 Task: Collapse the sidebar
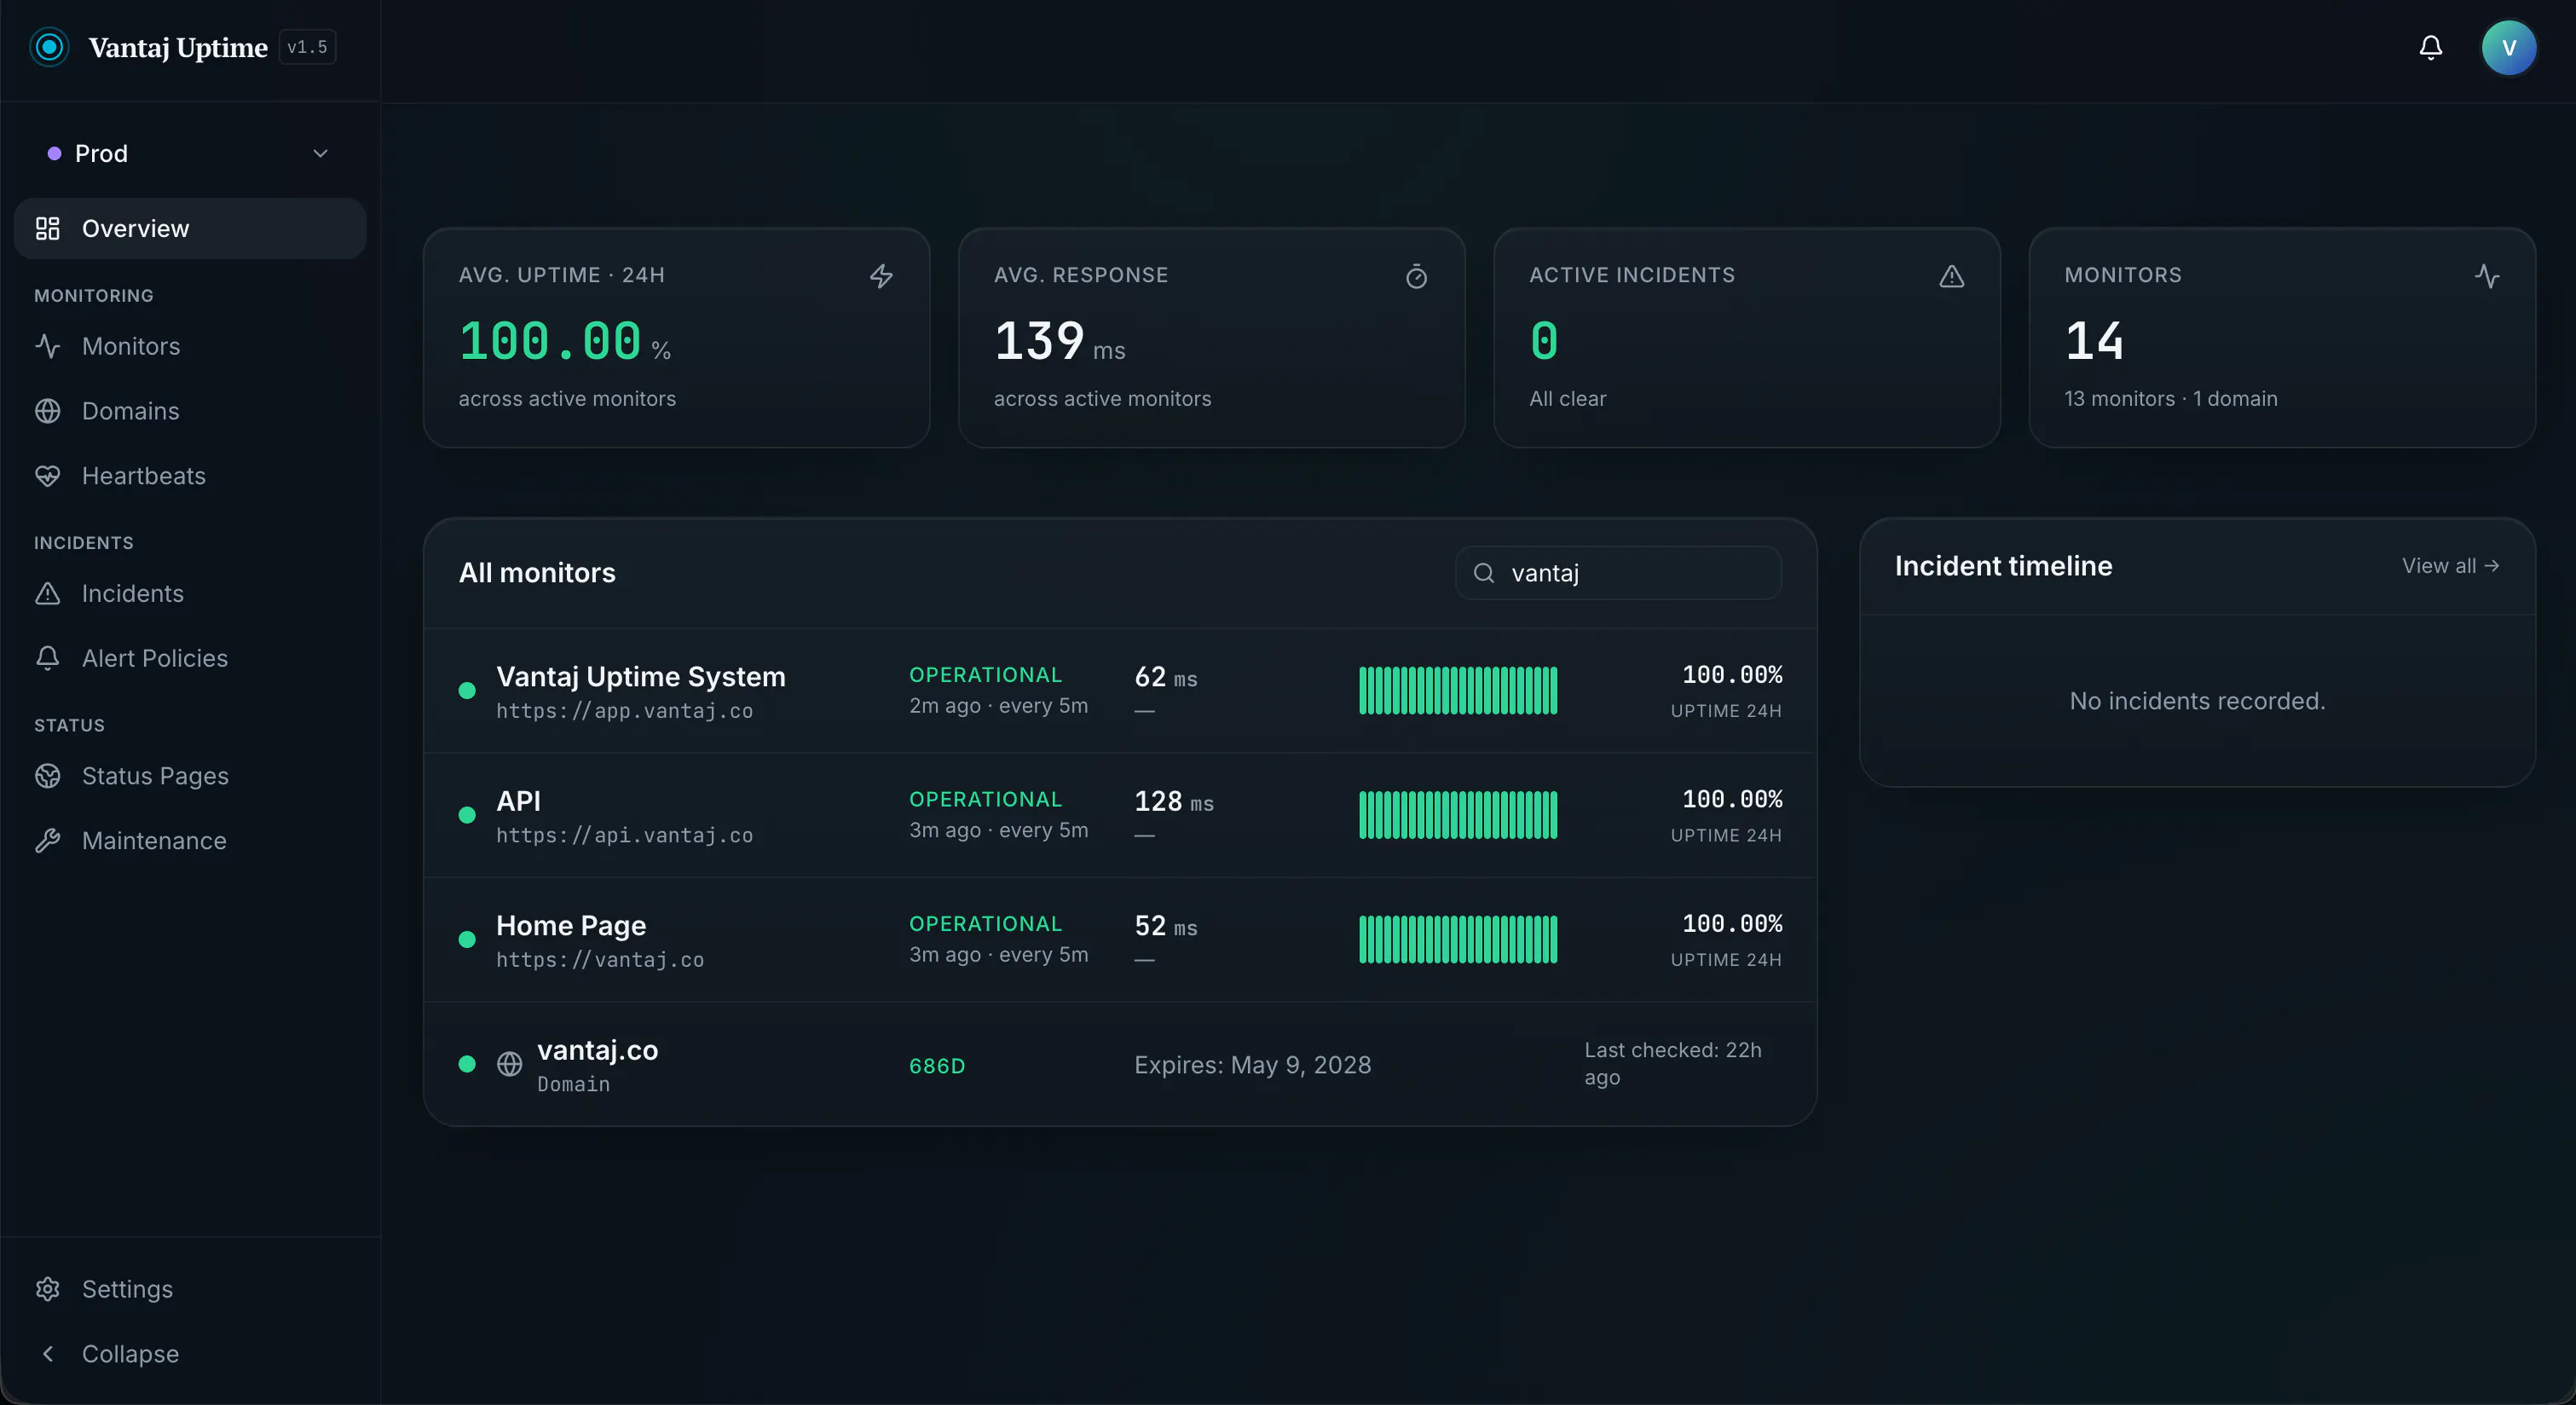(190, 1354)
